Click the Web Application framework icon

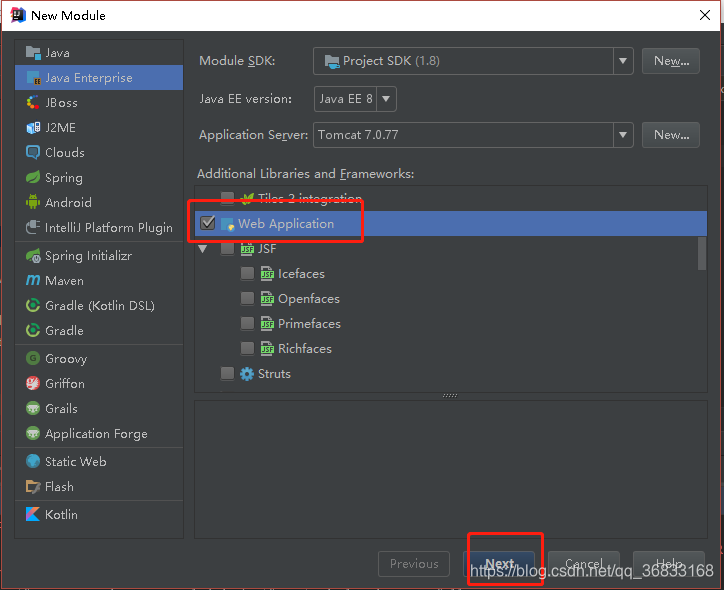point(228,224)
